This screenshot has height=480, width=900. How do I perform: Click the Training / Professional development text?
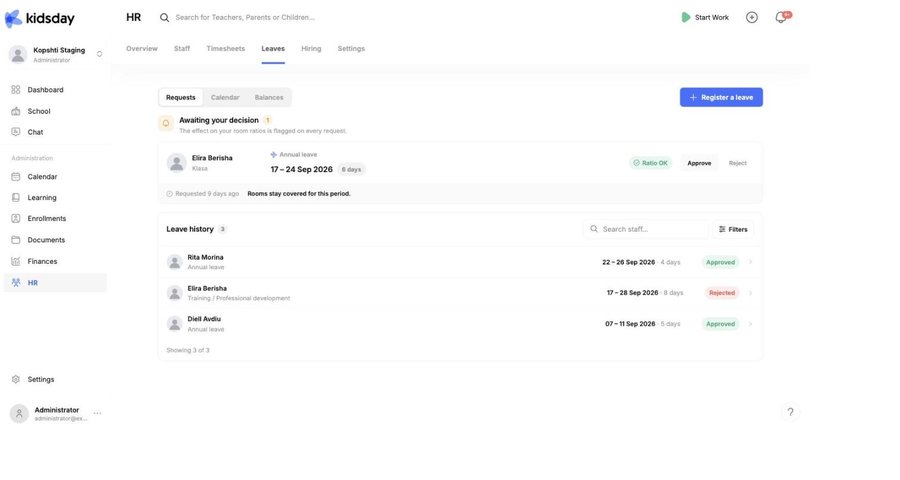239,299
